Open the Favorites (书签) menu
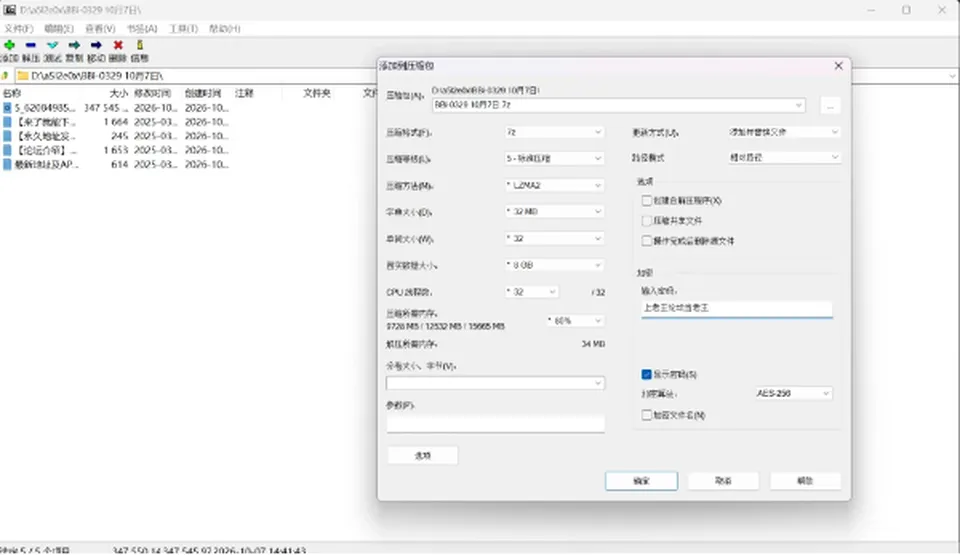The width and height of the screenshot is (960, 555). [142, 29]
